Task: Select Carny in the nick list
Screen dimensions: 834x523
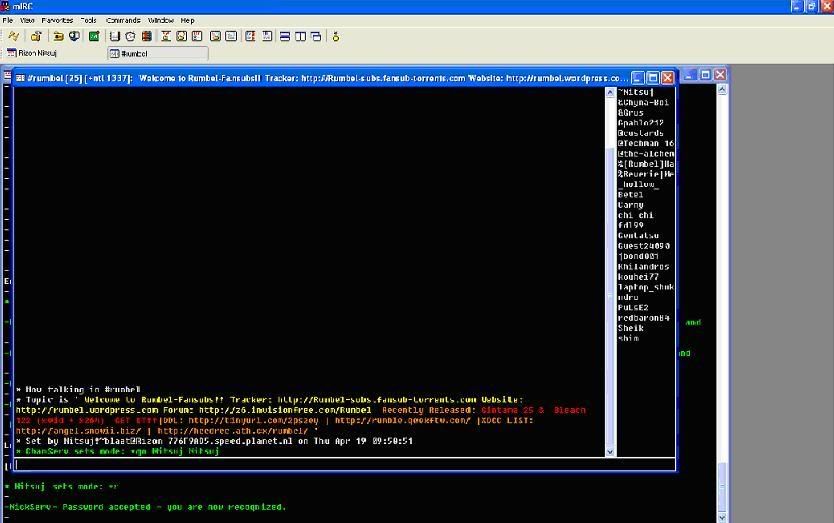Action: (x=630, y=205)
